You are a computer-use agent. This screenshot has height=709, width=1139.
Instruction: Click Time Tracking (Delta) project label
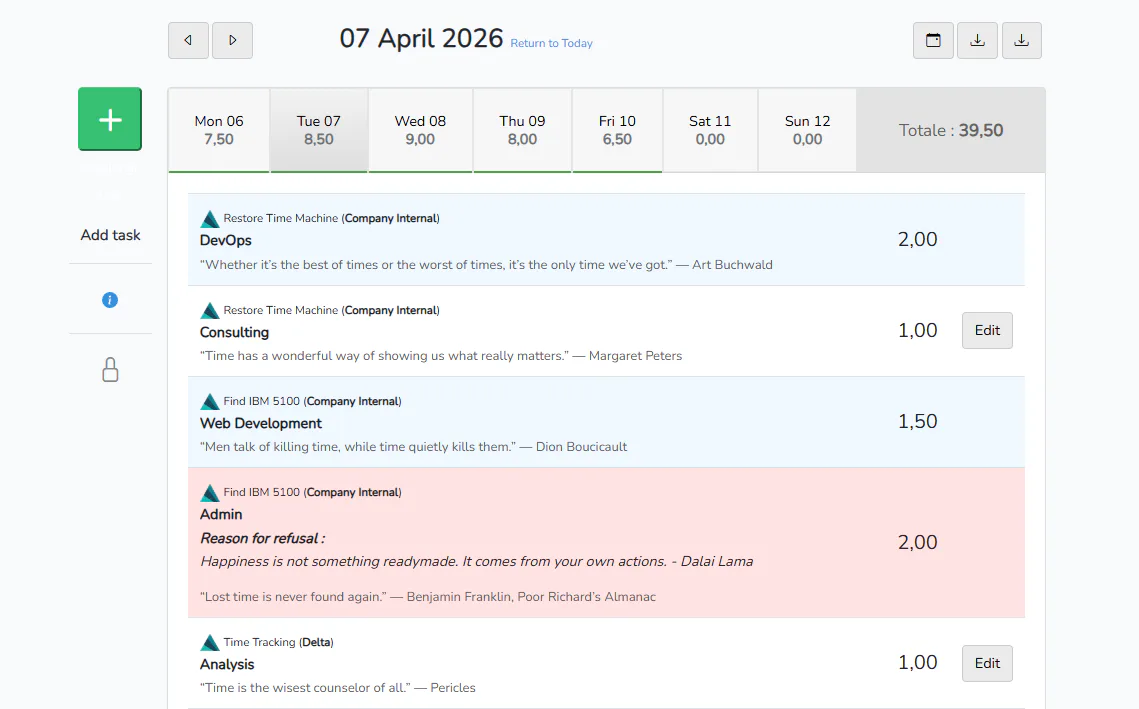point(278,642)
